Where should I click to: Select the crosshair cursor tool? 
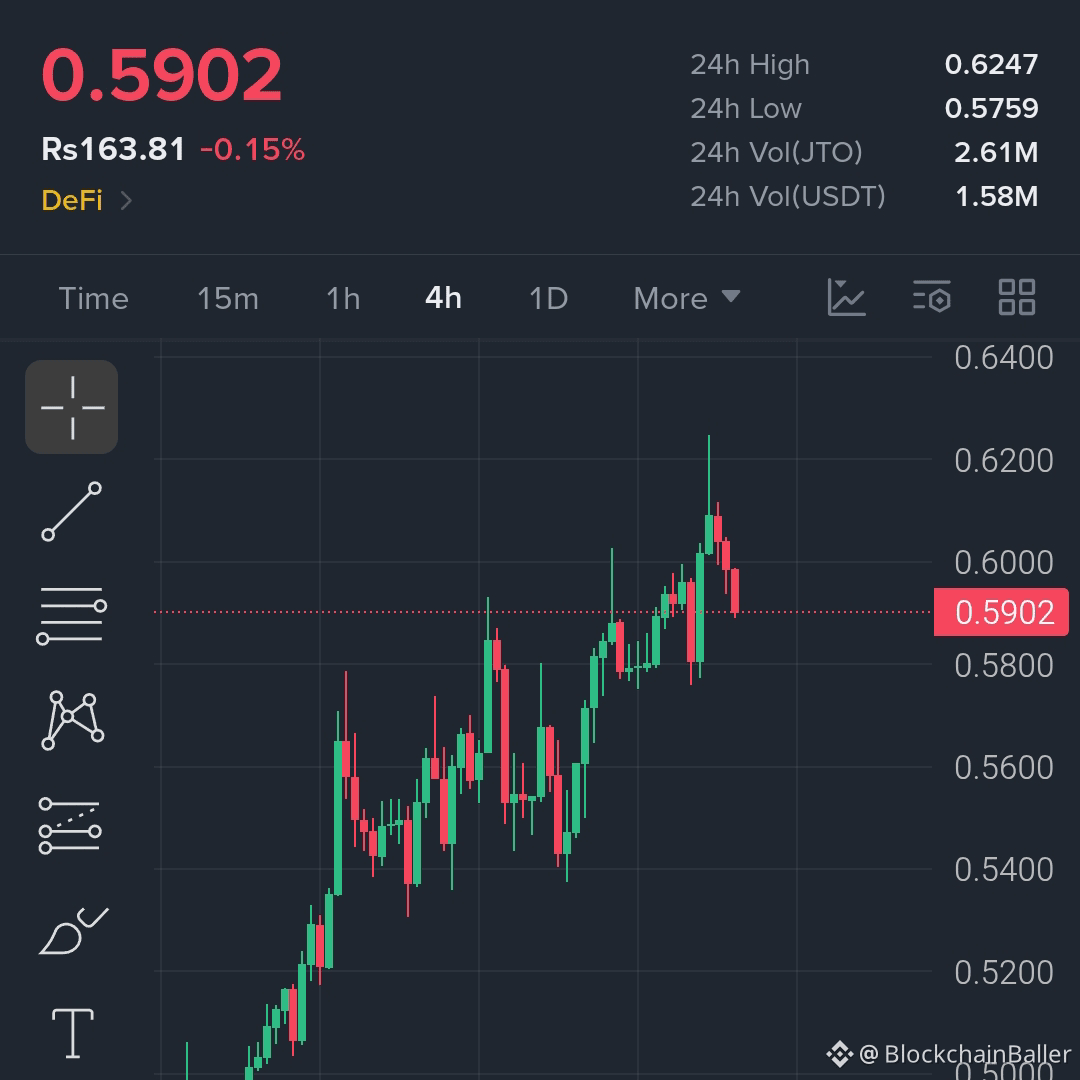coord(72,407)
